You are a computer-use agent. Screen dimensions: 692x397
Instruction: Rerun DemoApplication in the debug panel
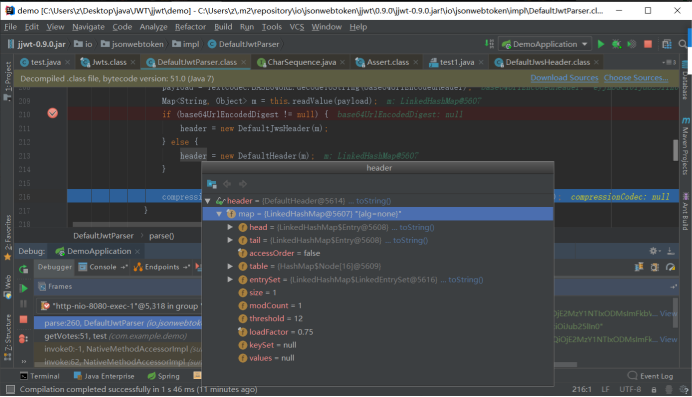pyautogui.click(x=23, y=269)
